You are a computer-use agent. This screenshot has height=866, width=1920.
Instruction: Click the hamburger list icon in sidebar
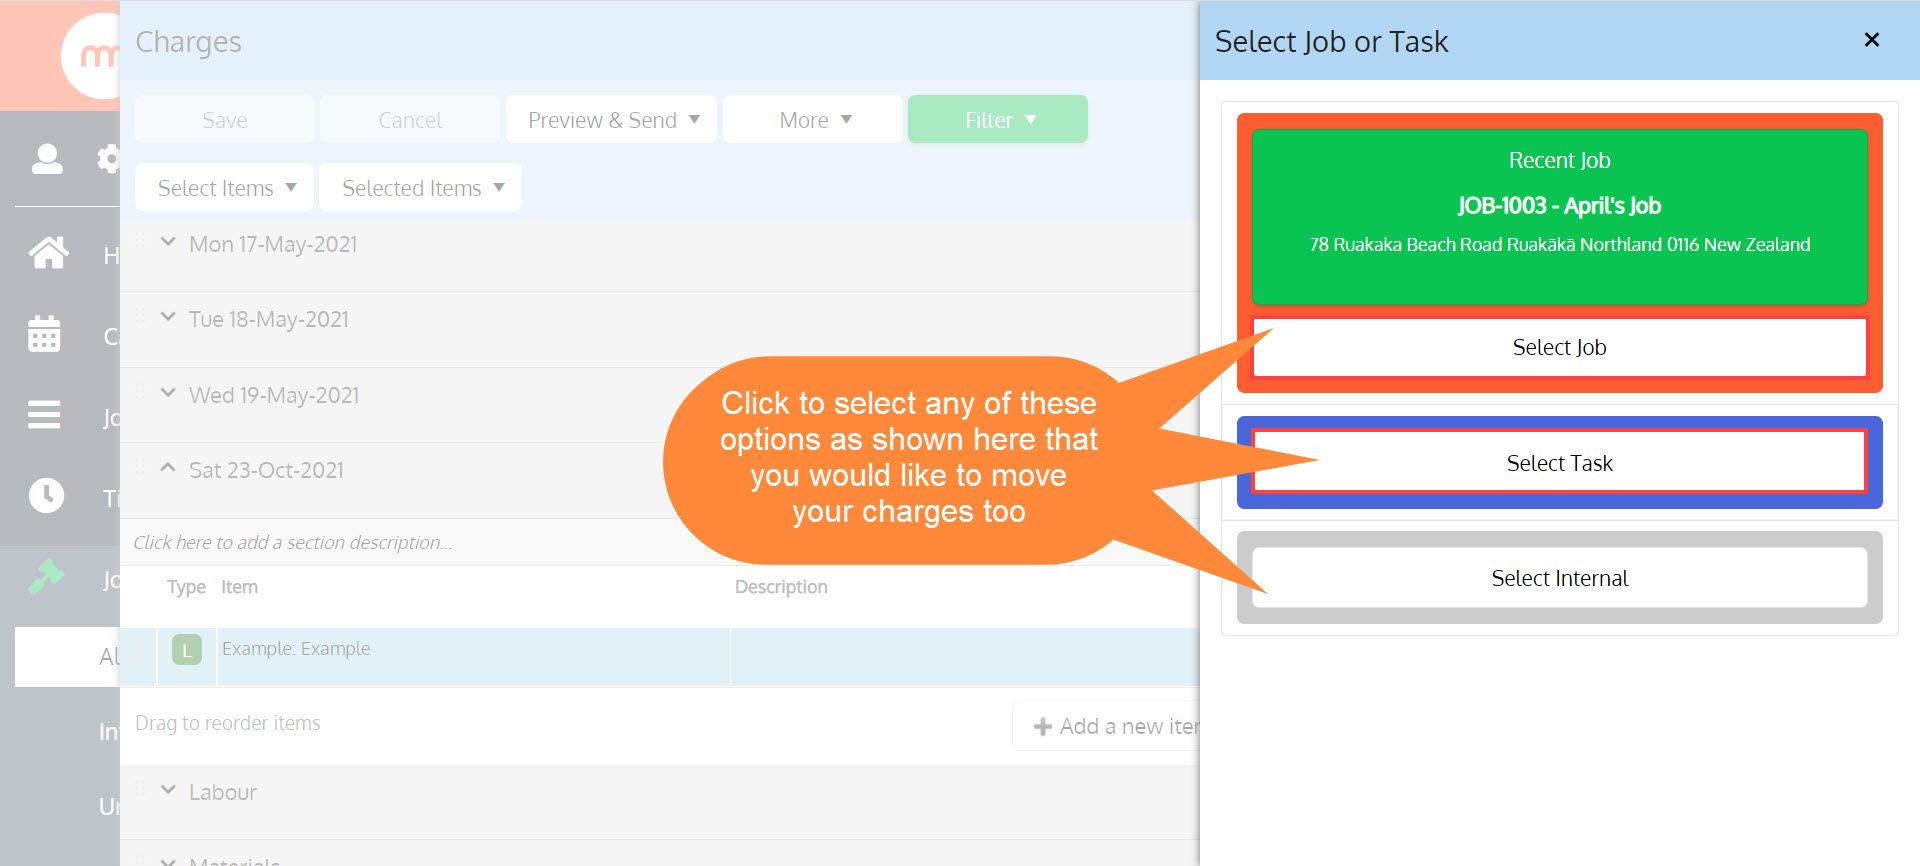pos(44,414)
